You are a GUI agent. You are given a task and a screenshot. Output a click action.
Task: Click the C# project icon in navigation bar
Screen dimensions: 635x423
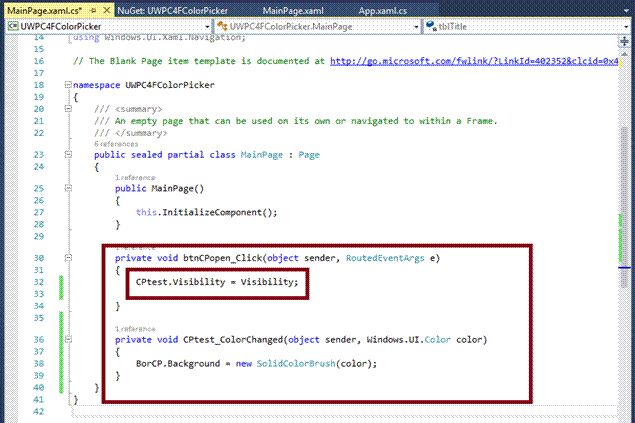(13, 26)
